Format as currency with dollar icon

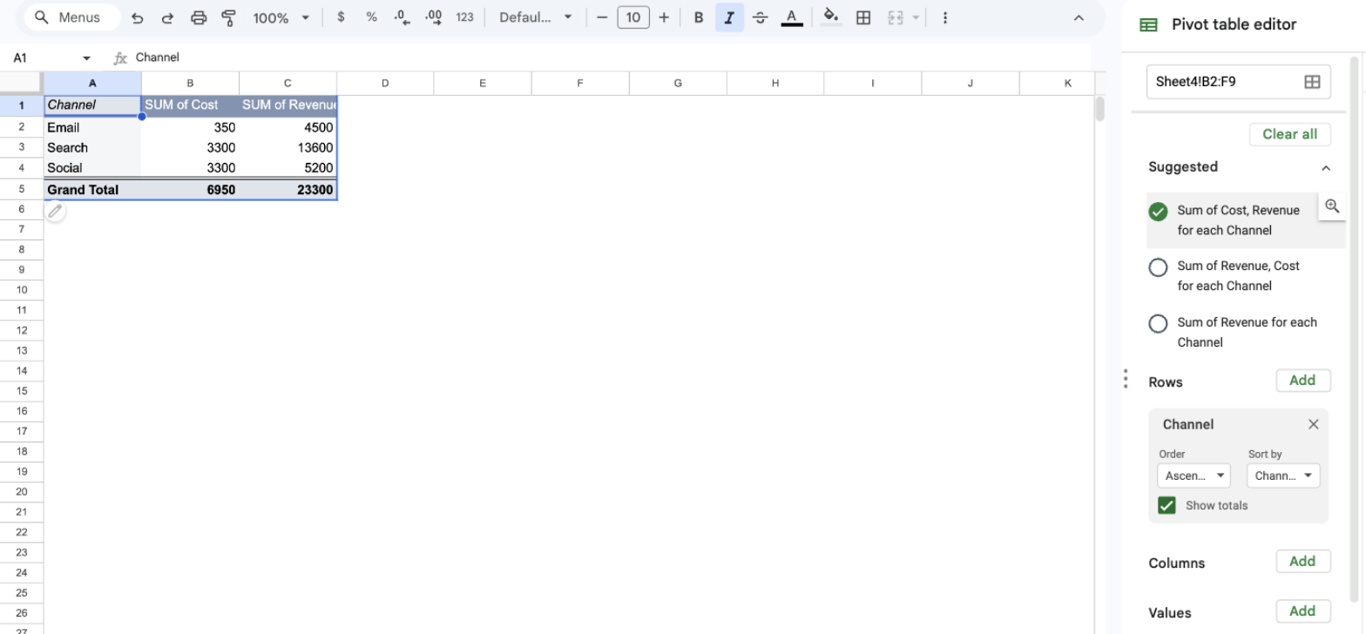(341, 18)
